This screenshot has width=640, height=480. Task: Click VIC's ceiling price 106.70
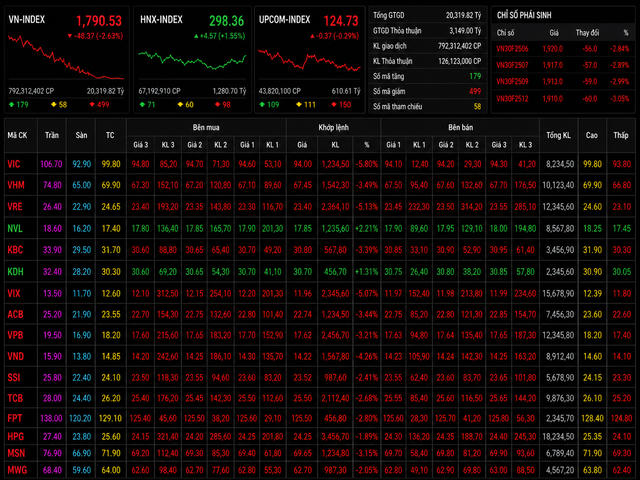(x=51, y=164)
